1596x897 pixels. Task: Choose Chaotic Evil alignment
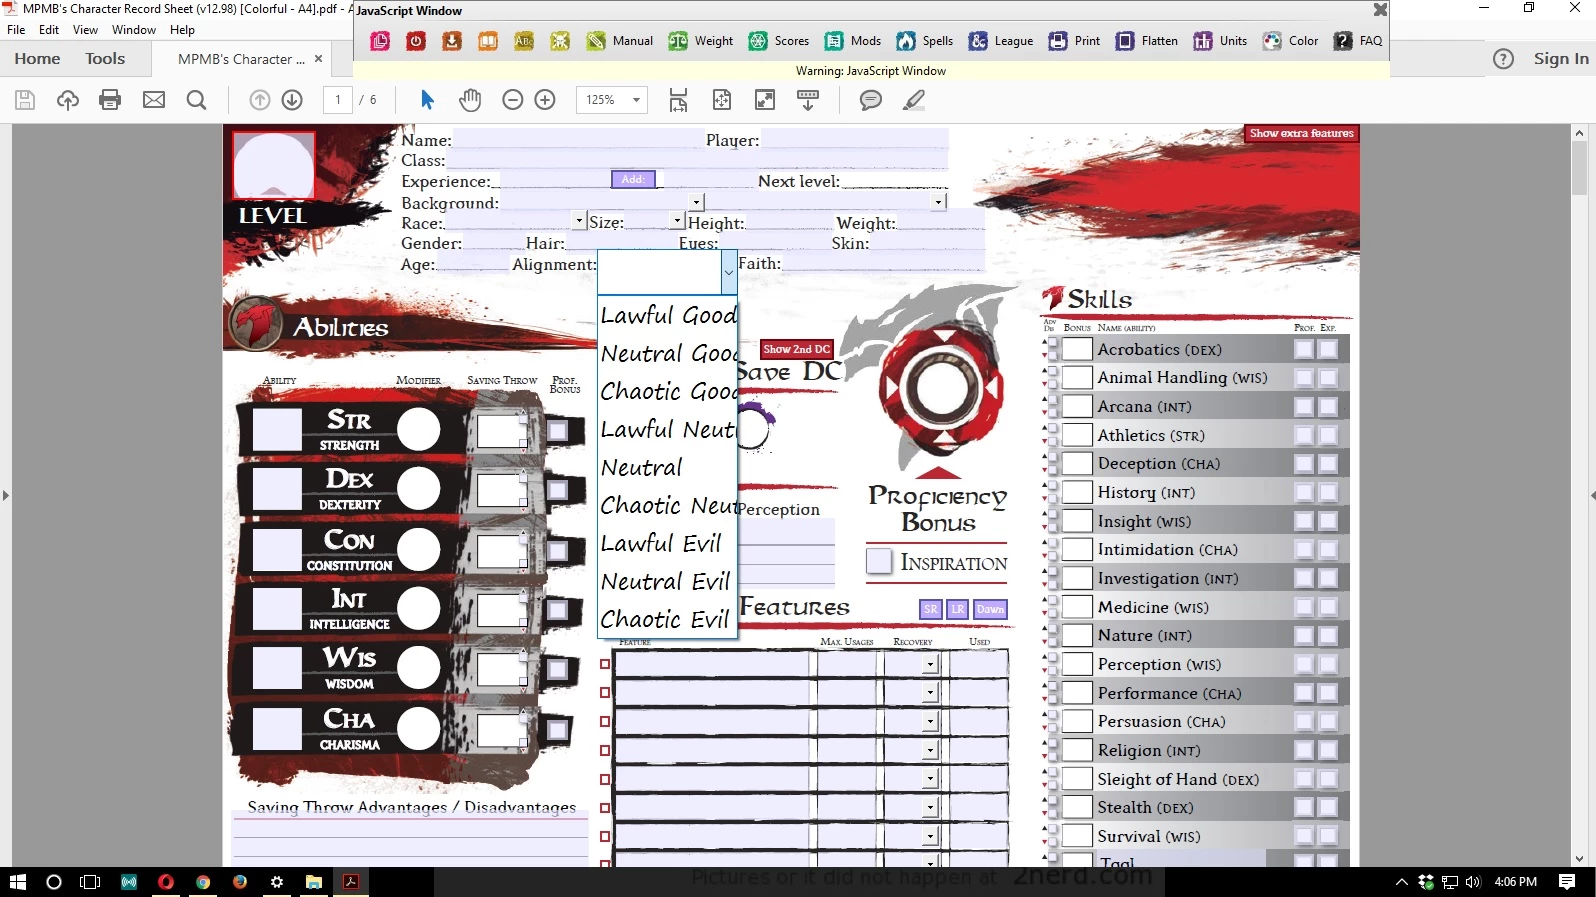[668, 619]
